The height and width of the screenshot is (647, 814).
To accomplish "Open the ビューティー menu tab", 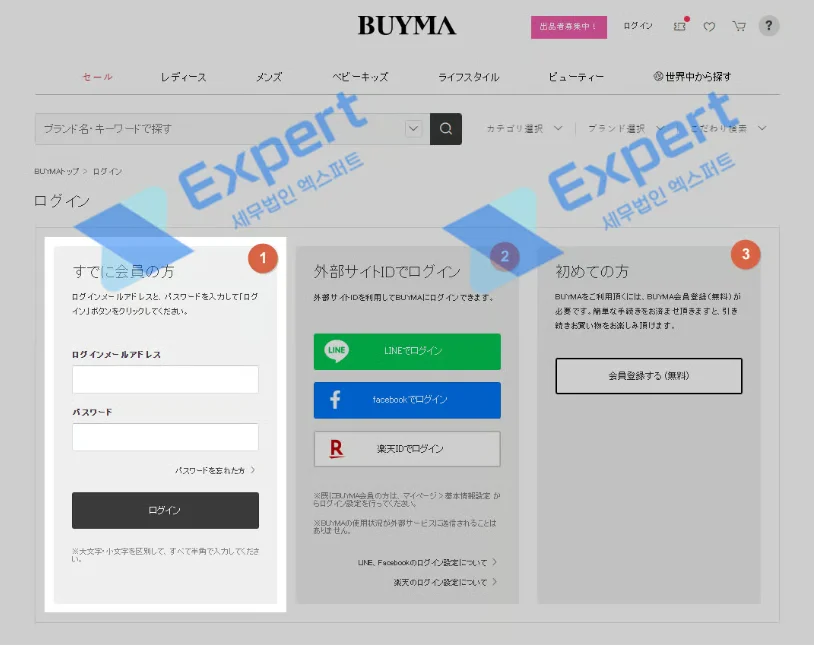I will [576, 77].
